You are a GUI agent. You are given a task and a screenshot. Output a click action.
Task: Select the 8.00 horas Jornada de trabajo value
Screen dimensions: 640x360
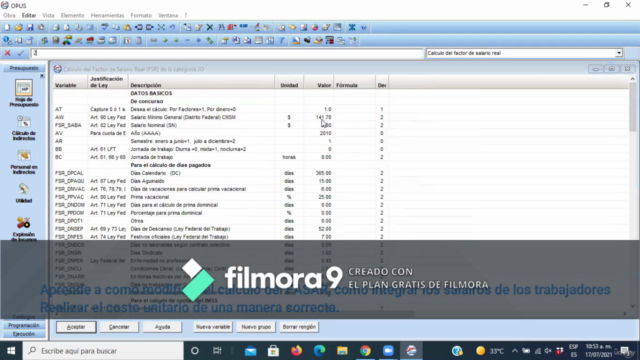click(x=326, y=157)
